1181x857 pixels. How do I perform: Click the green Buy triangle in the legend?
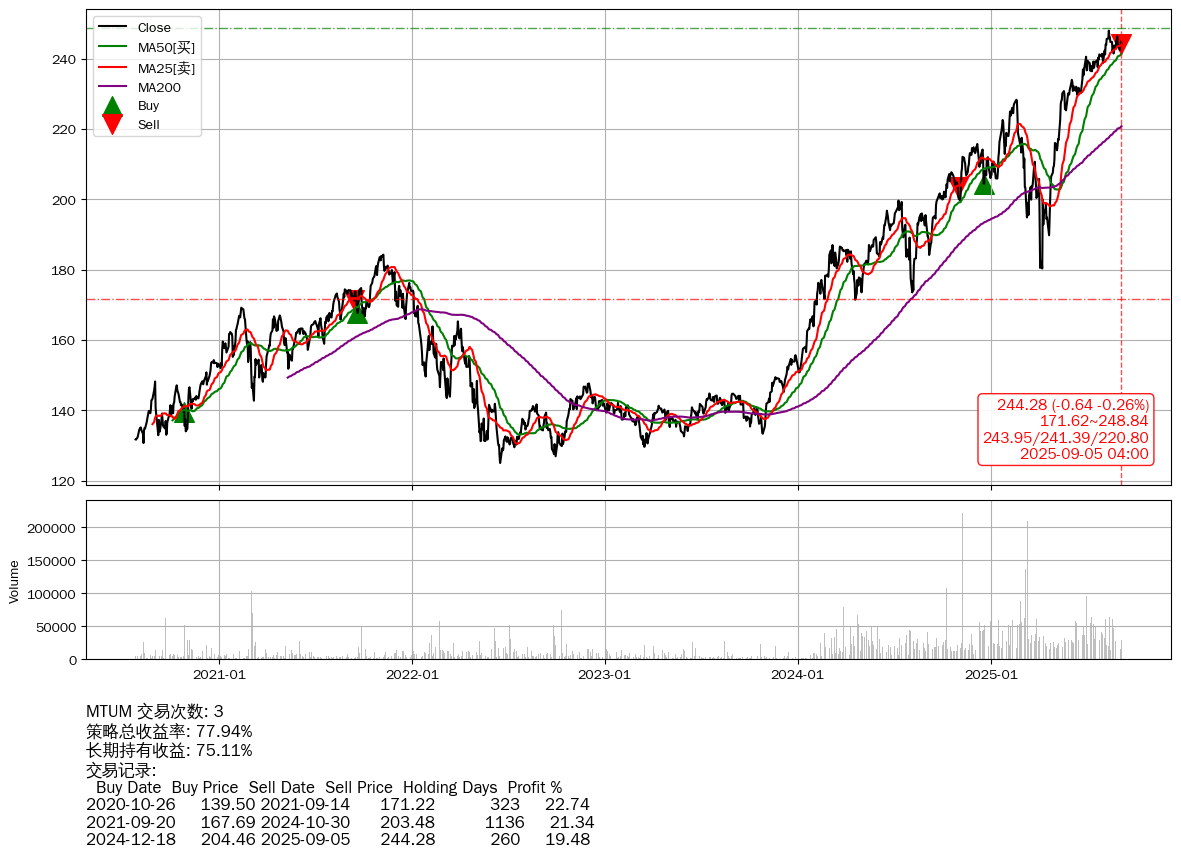coord(113,106)
